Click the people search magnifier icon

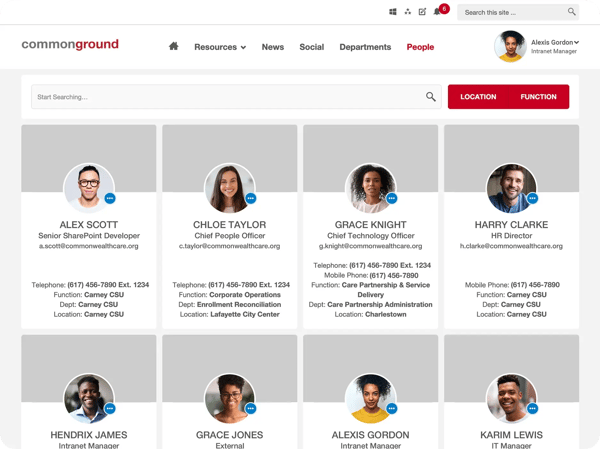click(x=430, y=97)
